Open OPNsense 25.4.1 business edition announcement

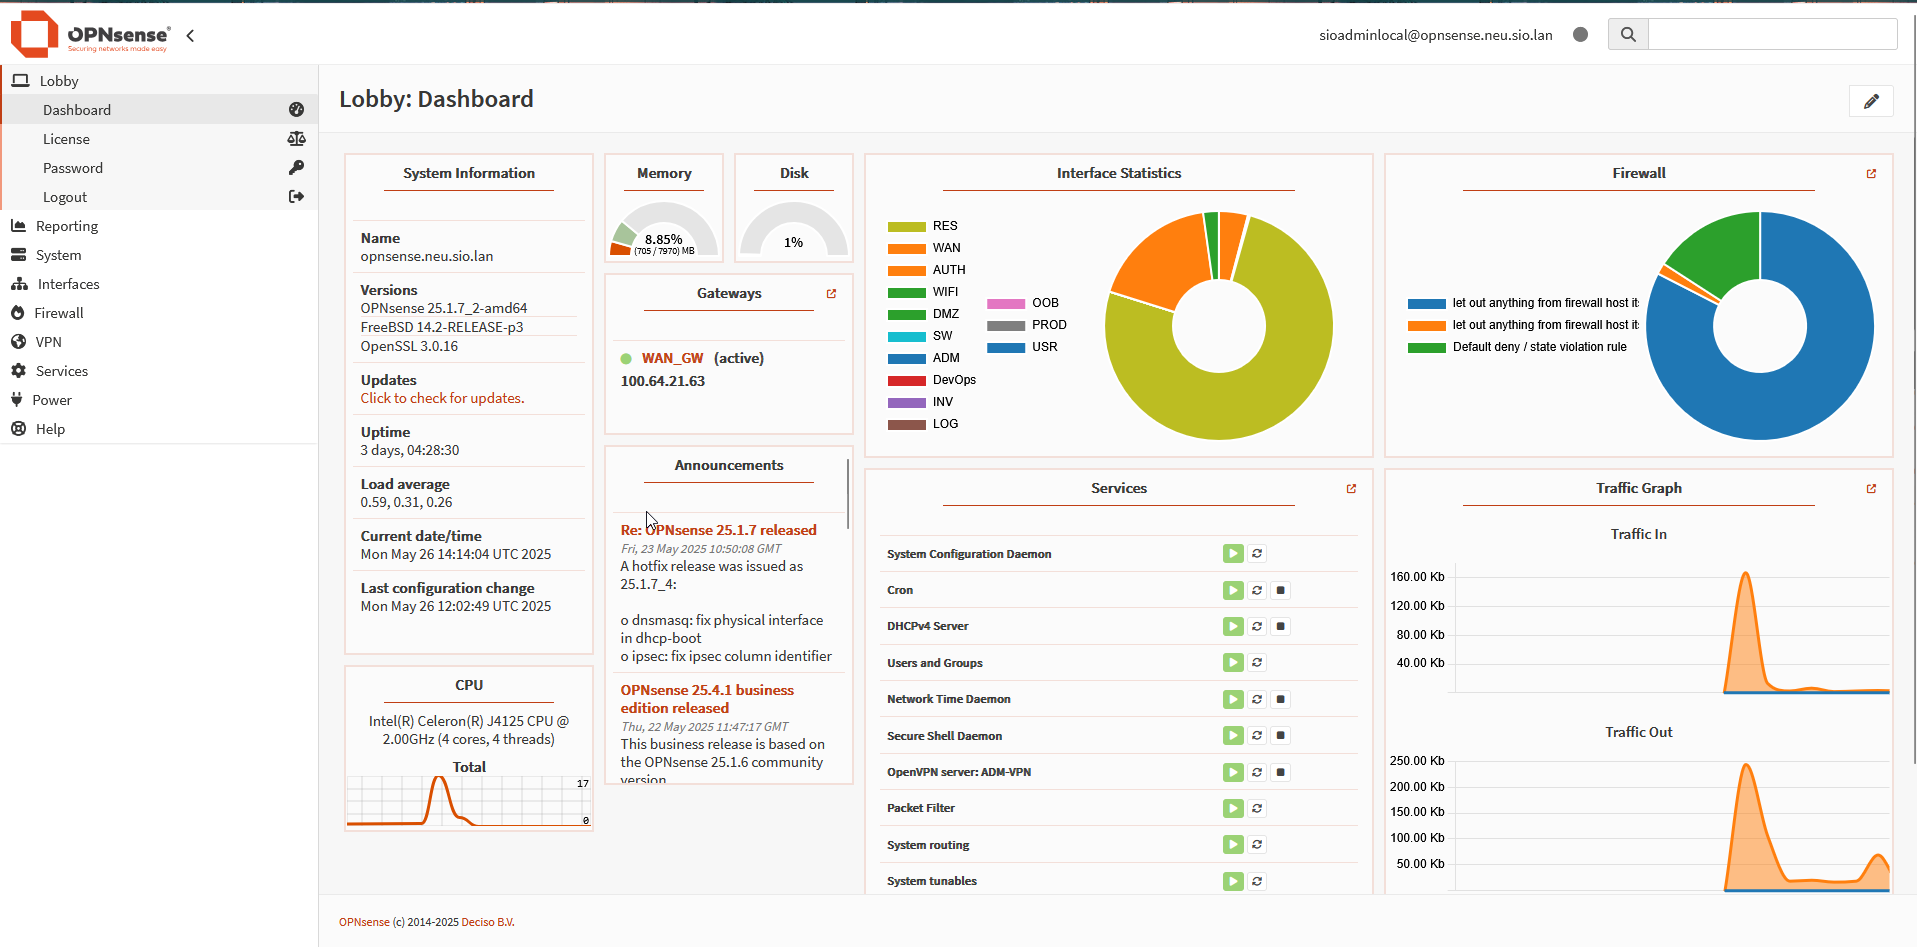tap(706, 699)
